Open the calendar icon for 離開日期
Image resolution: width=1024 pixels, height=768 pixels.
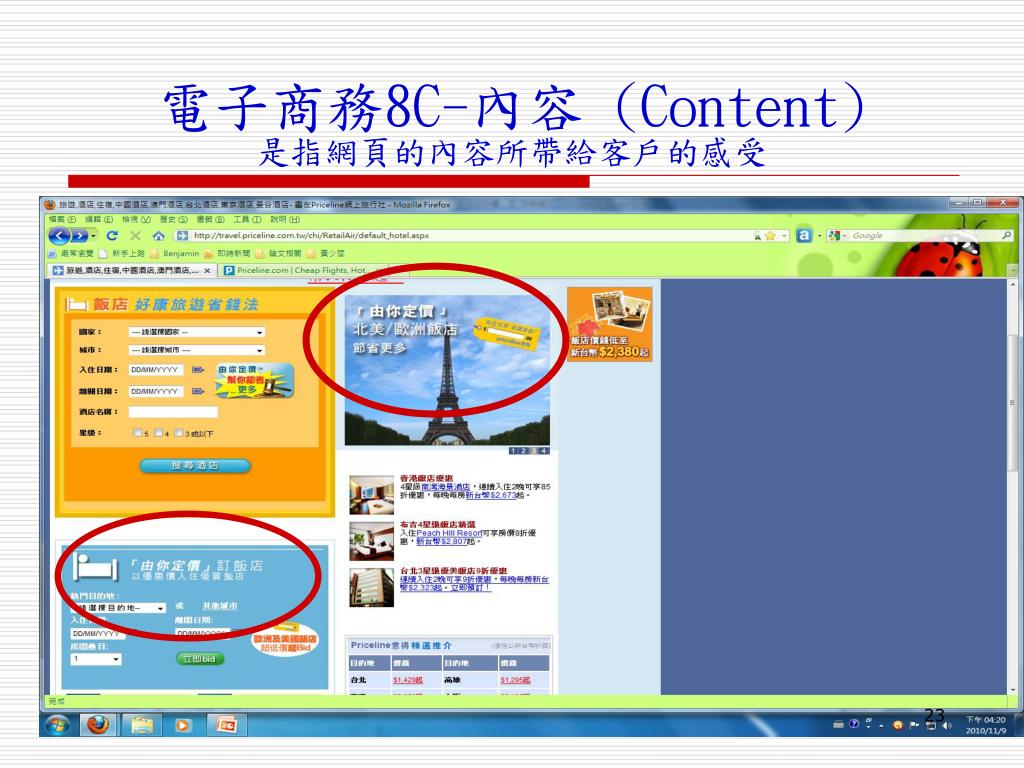(x=198, y=392)
